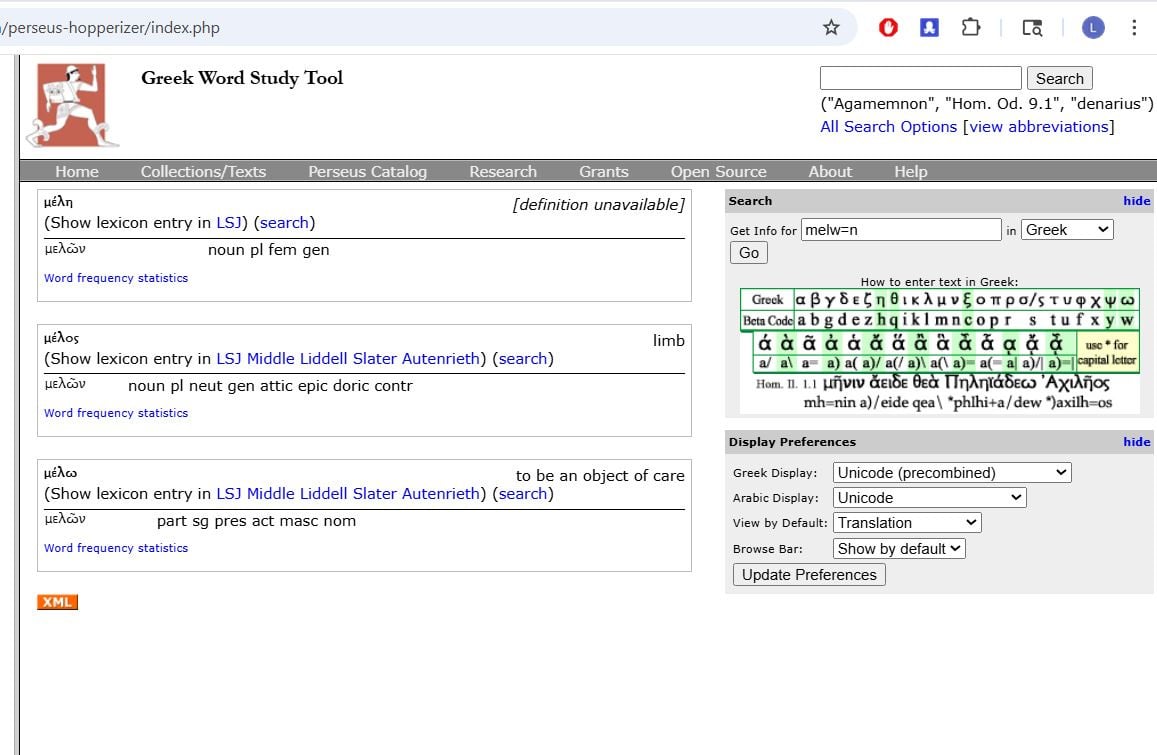
Task: Open the language dropdown showing Greek
Action: (1067, 230)
